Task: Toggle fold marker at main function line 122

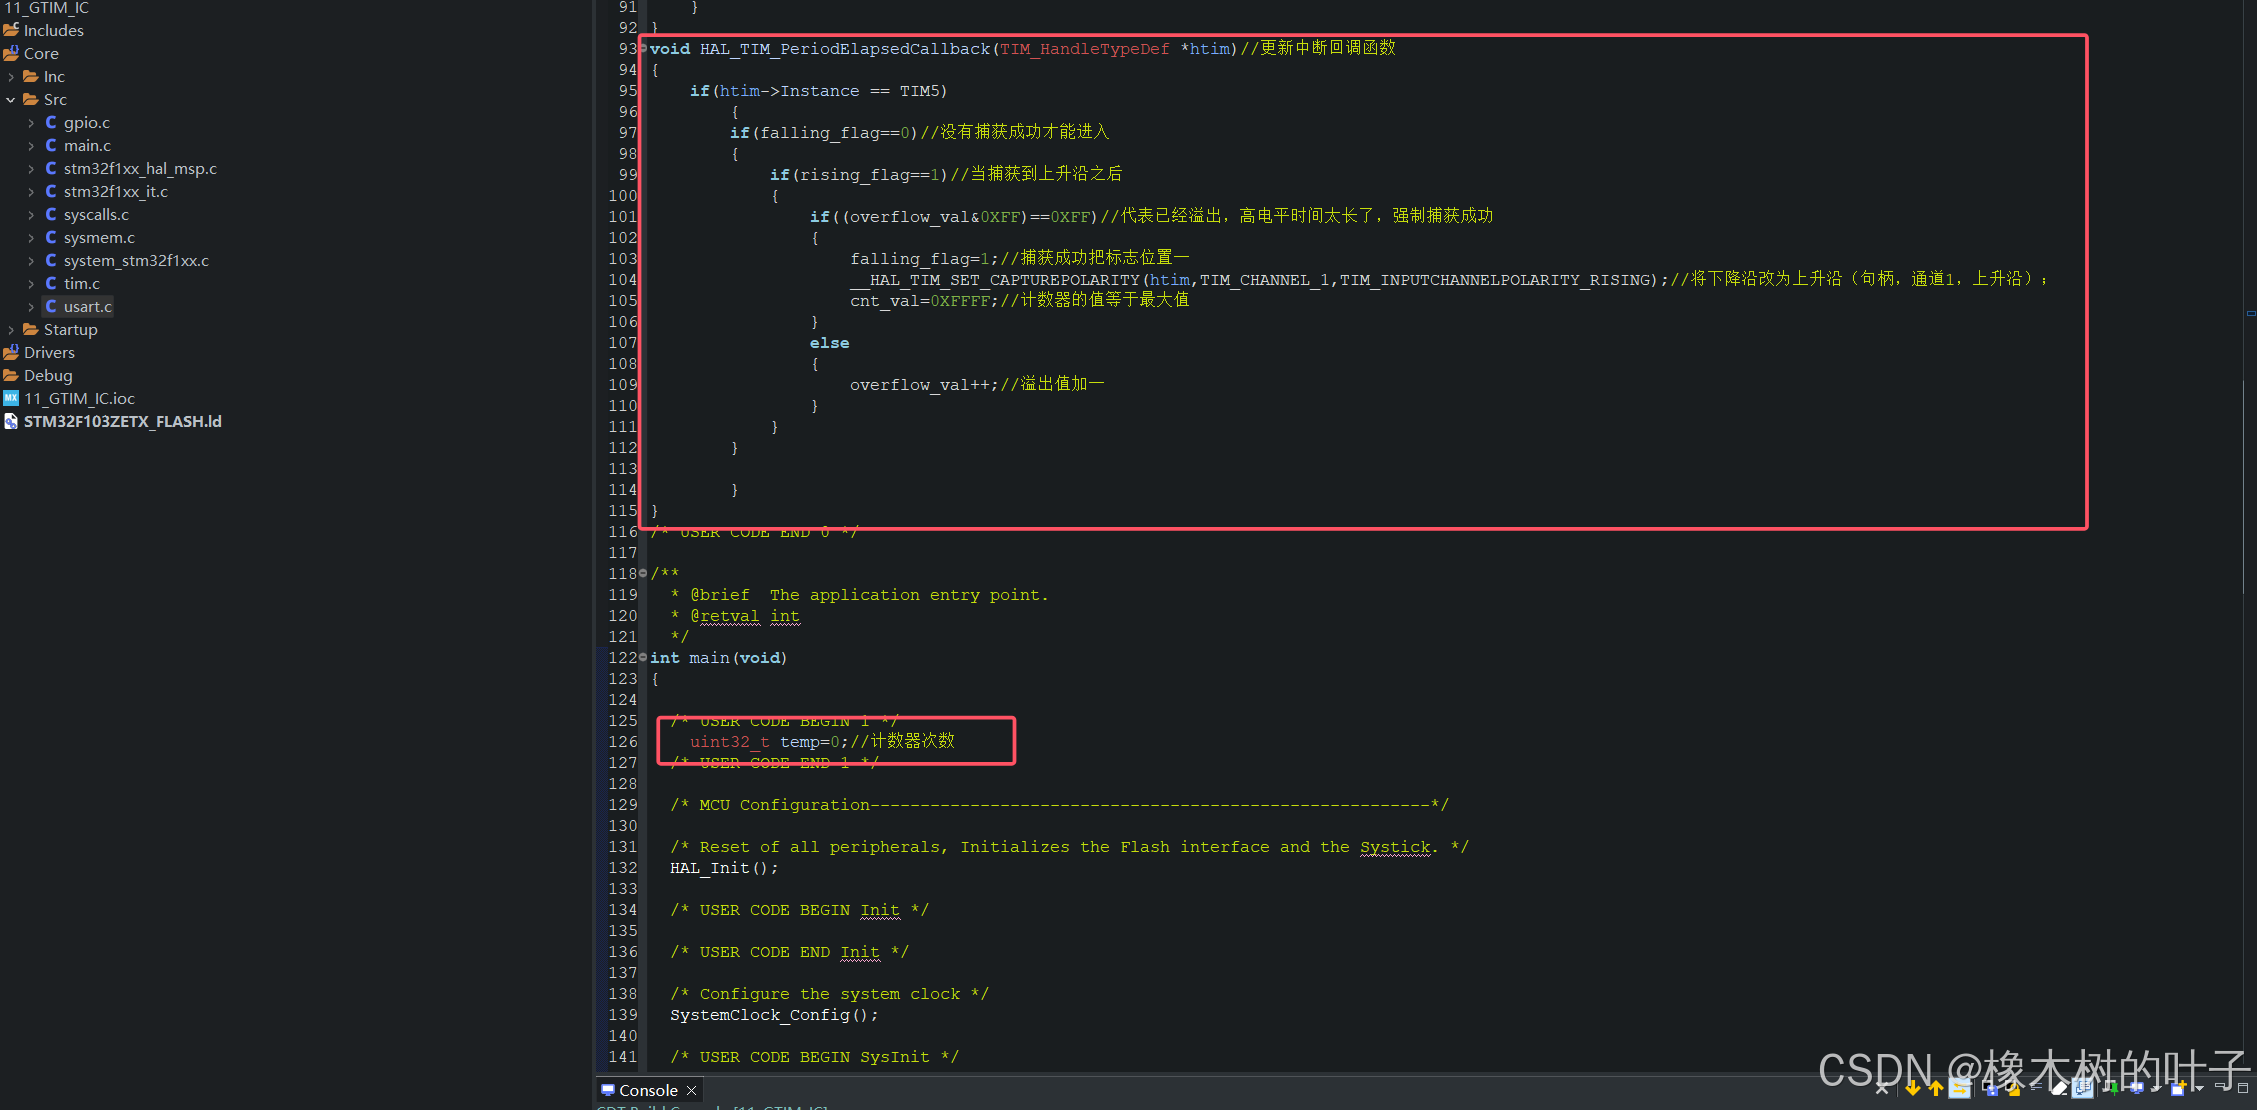Action: coord(643,657)
